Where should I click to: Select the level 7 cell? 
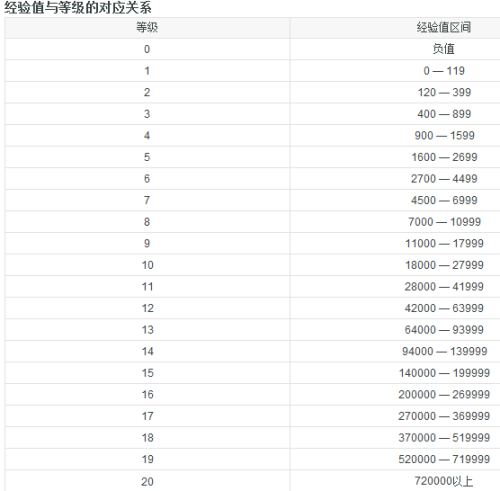147,200
